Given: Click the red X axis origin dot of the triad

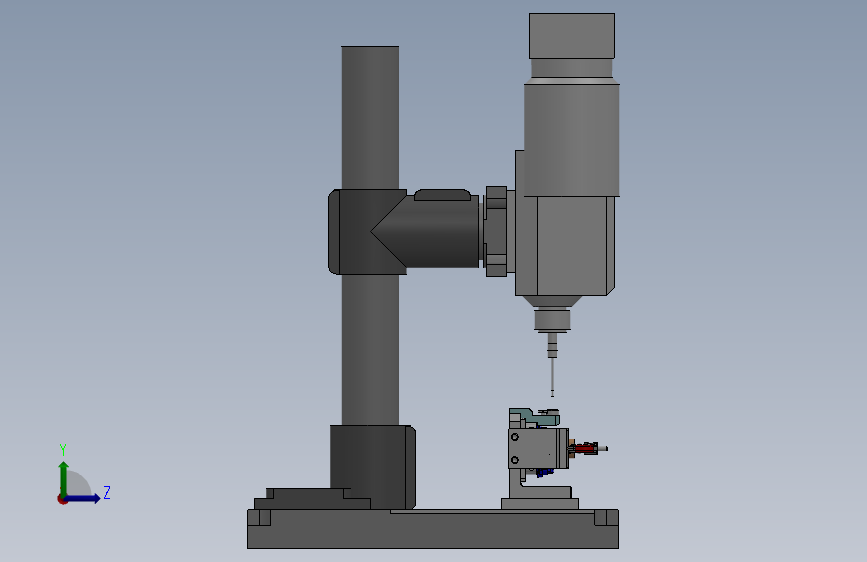Looking at the screenshot, I should click(x=62, y=499).
